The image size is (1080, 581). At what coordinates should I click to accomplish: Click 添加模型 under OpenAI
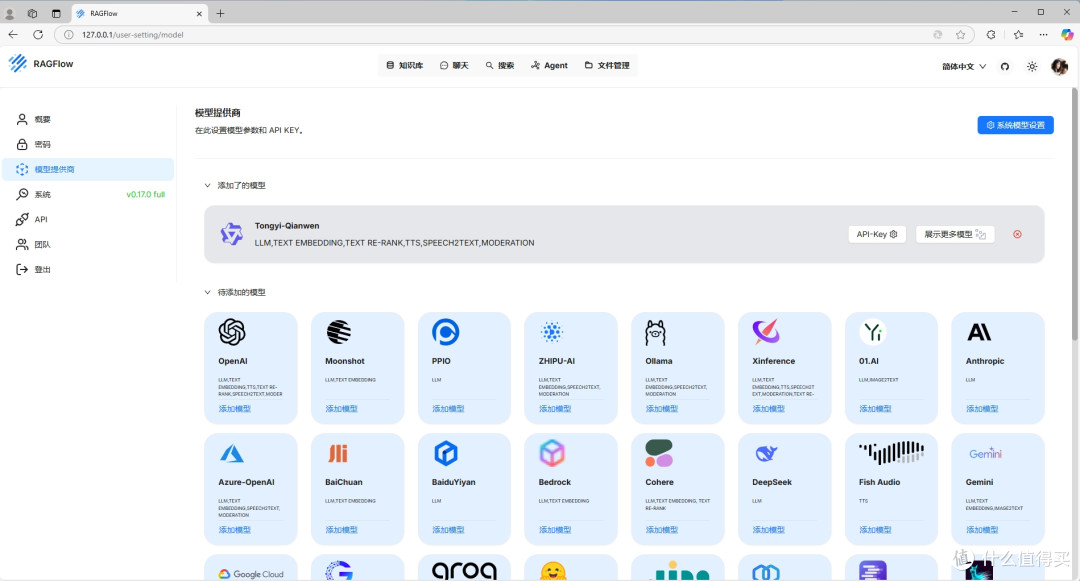[235, 409]
